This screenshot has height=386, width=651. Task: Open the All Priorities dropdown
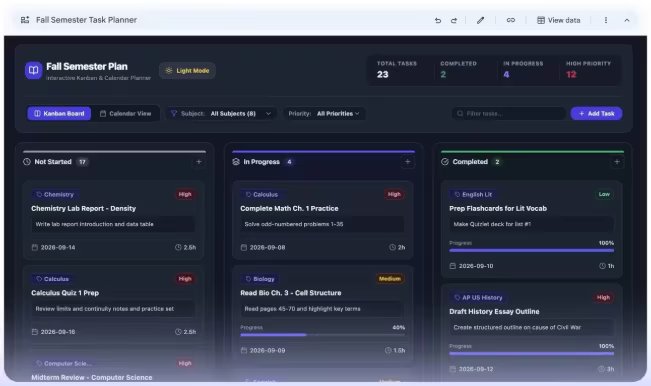click(324, 113)
